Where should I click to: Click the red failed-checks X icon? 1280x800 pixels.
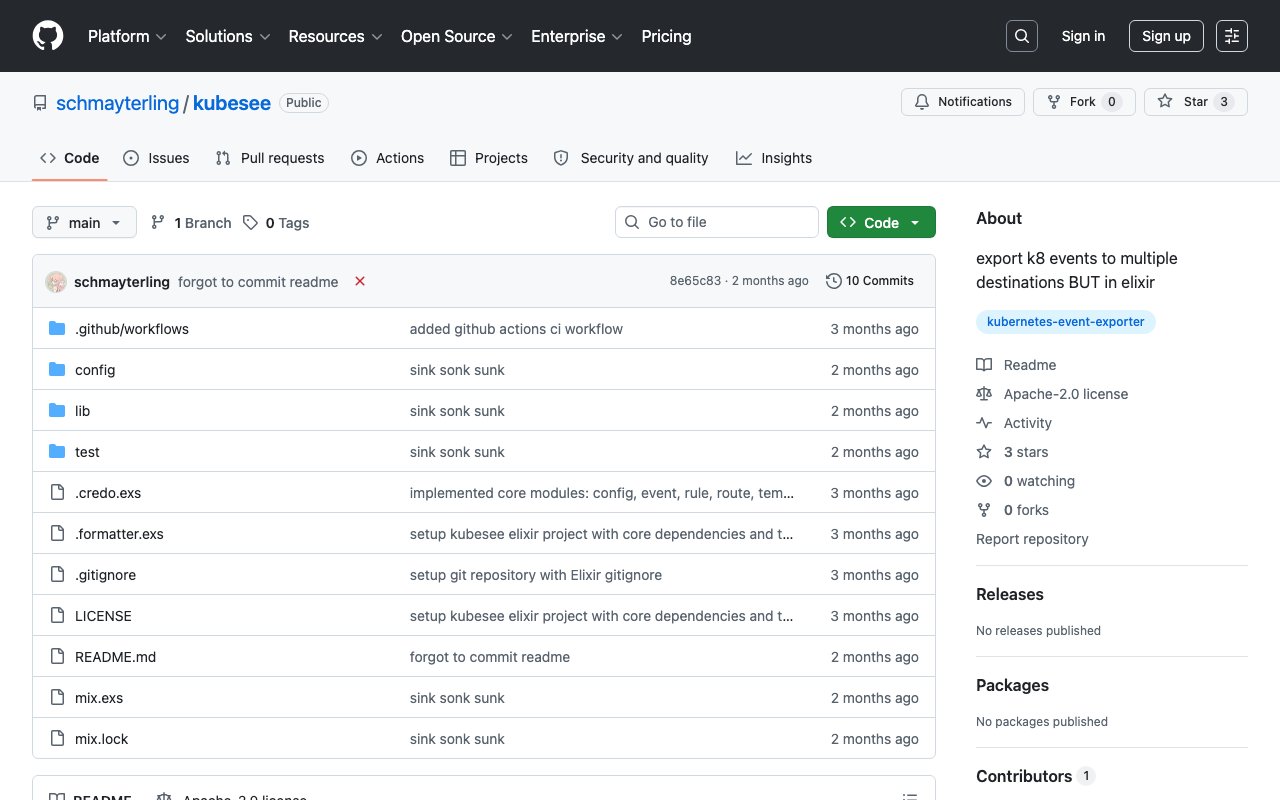pos(360,282)
